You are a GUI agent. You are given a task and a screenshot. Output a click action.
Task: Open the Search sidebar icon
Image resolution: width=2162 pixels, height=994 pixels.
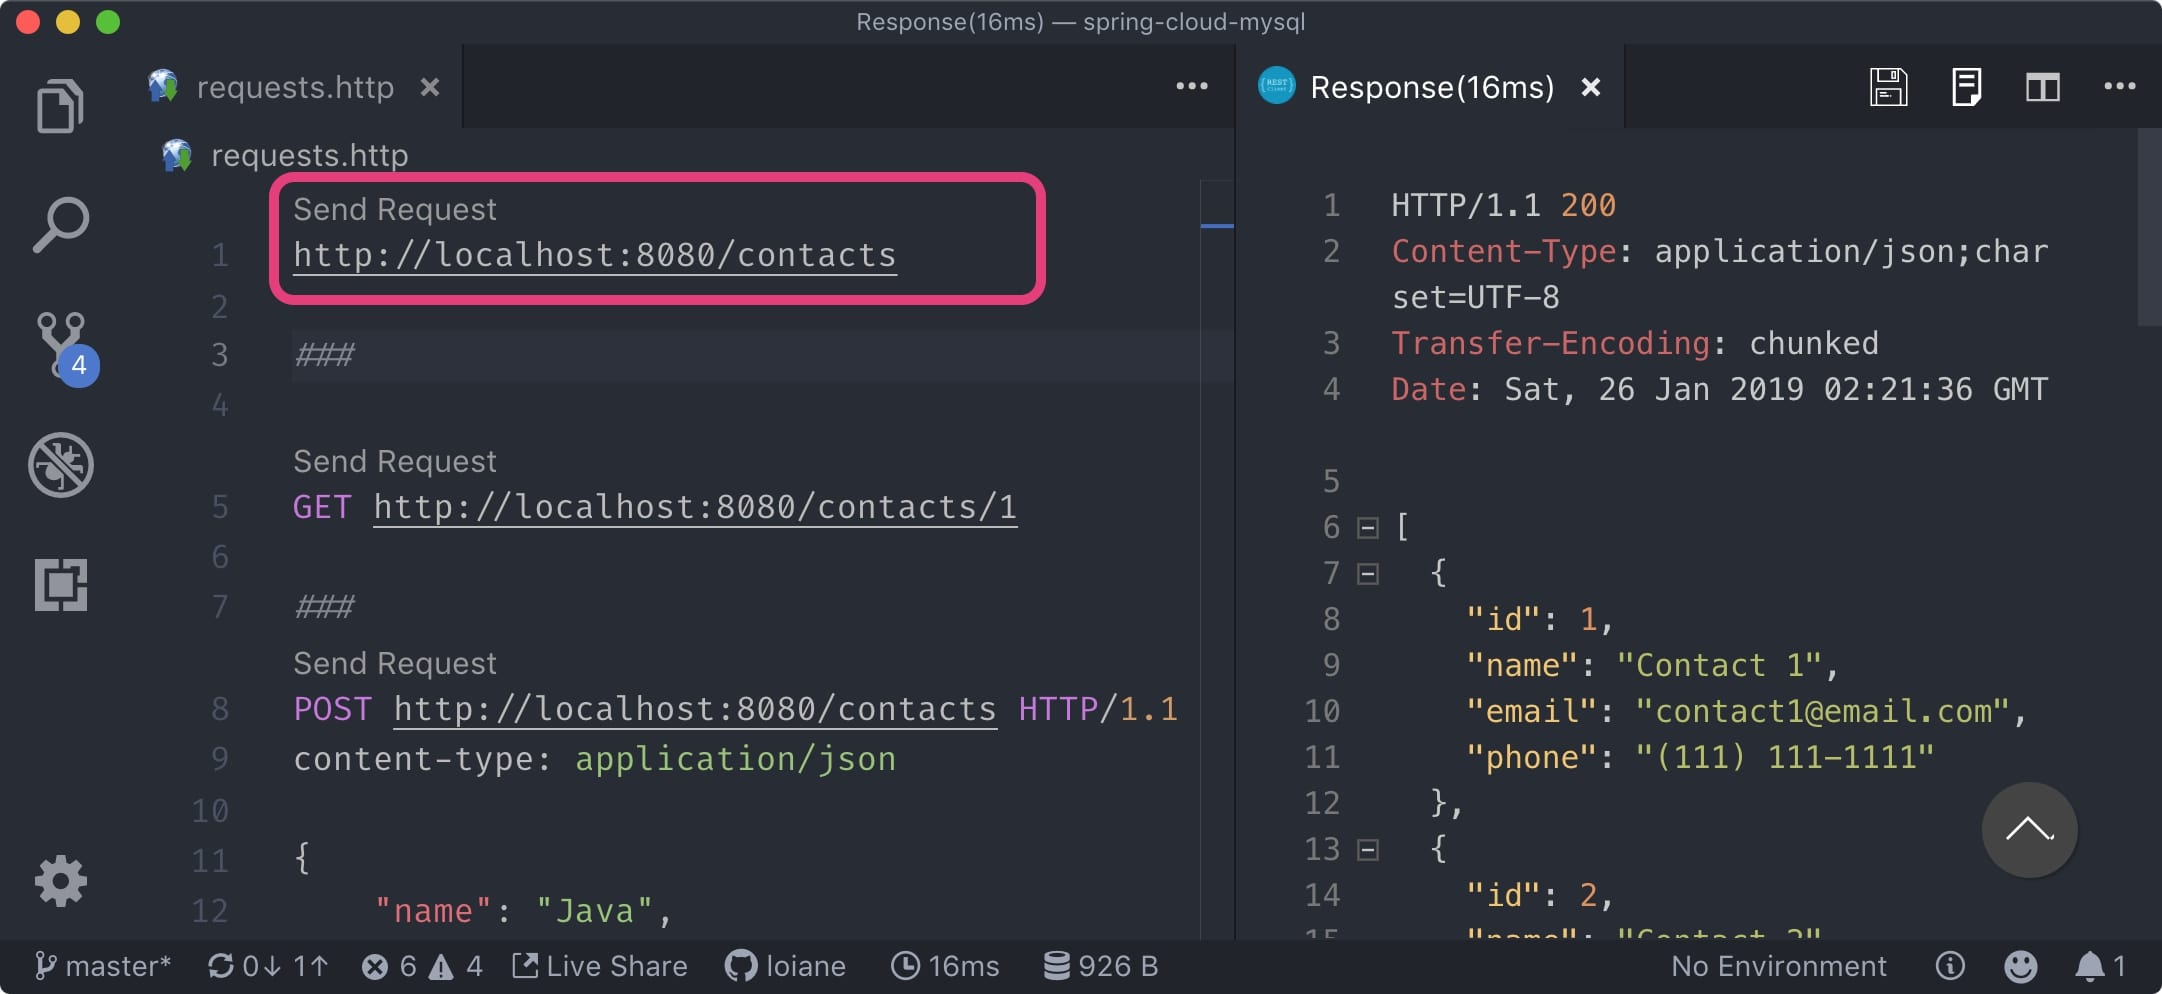[x=62, y=224]
